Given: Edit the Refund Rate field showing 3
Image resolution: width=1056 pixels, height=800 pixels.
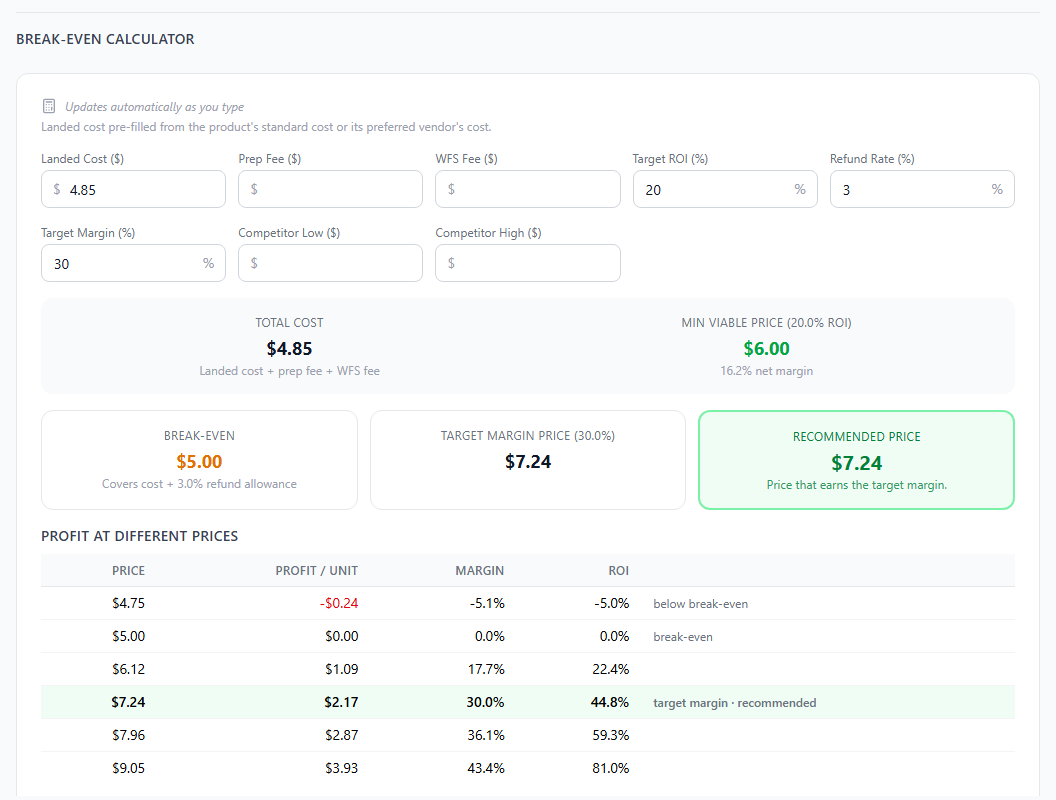Looking at the screenshot, I should point(922,189).
